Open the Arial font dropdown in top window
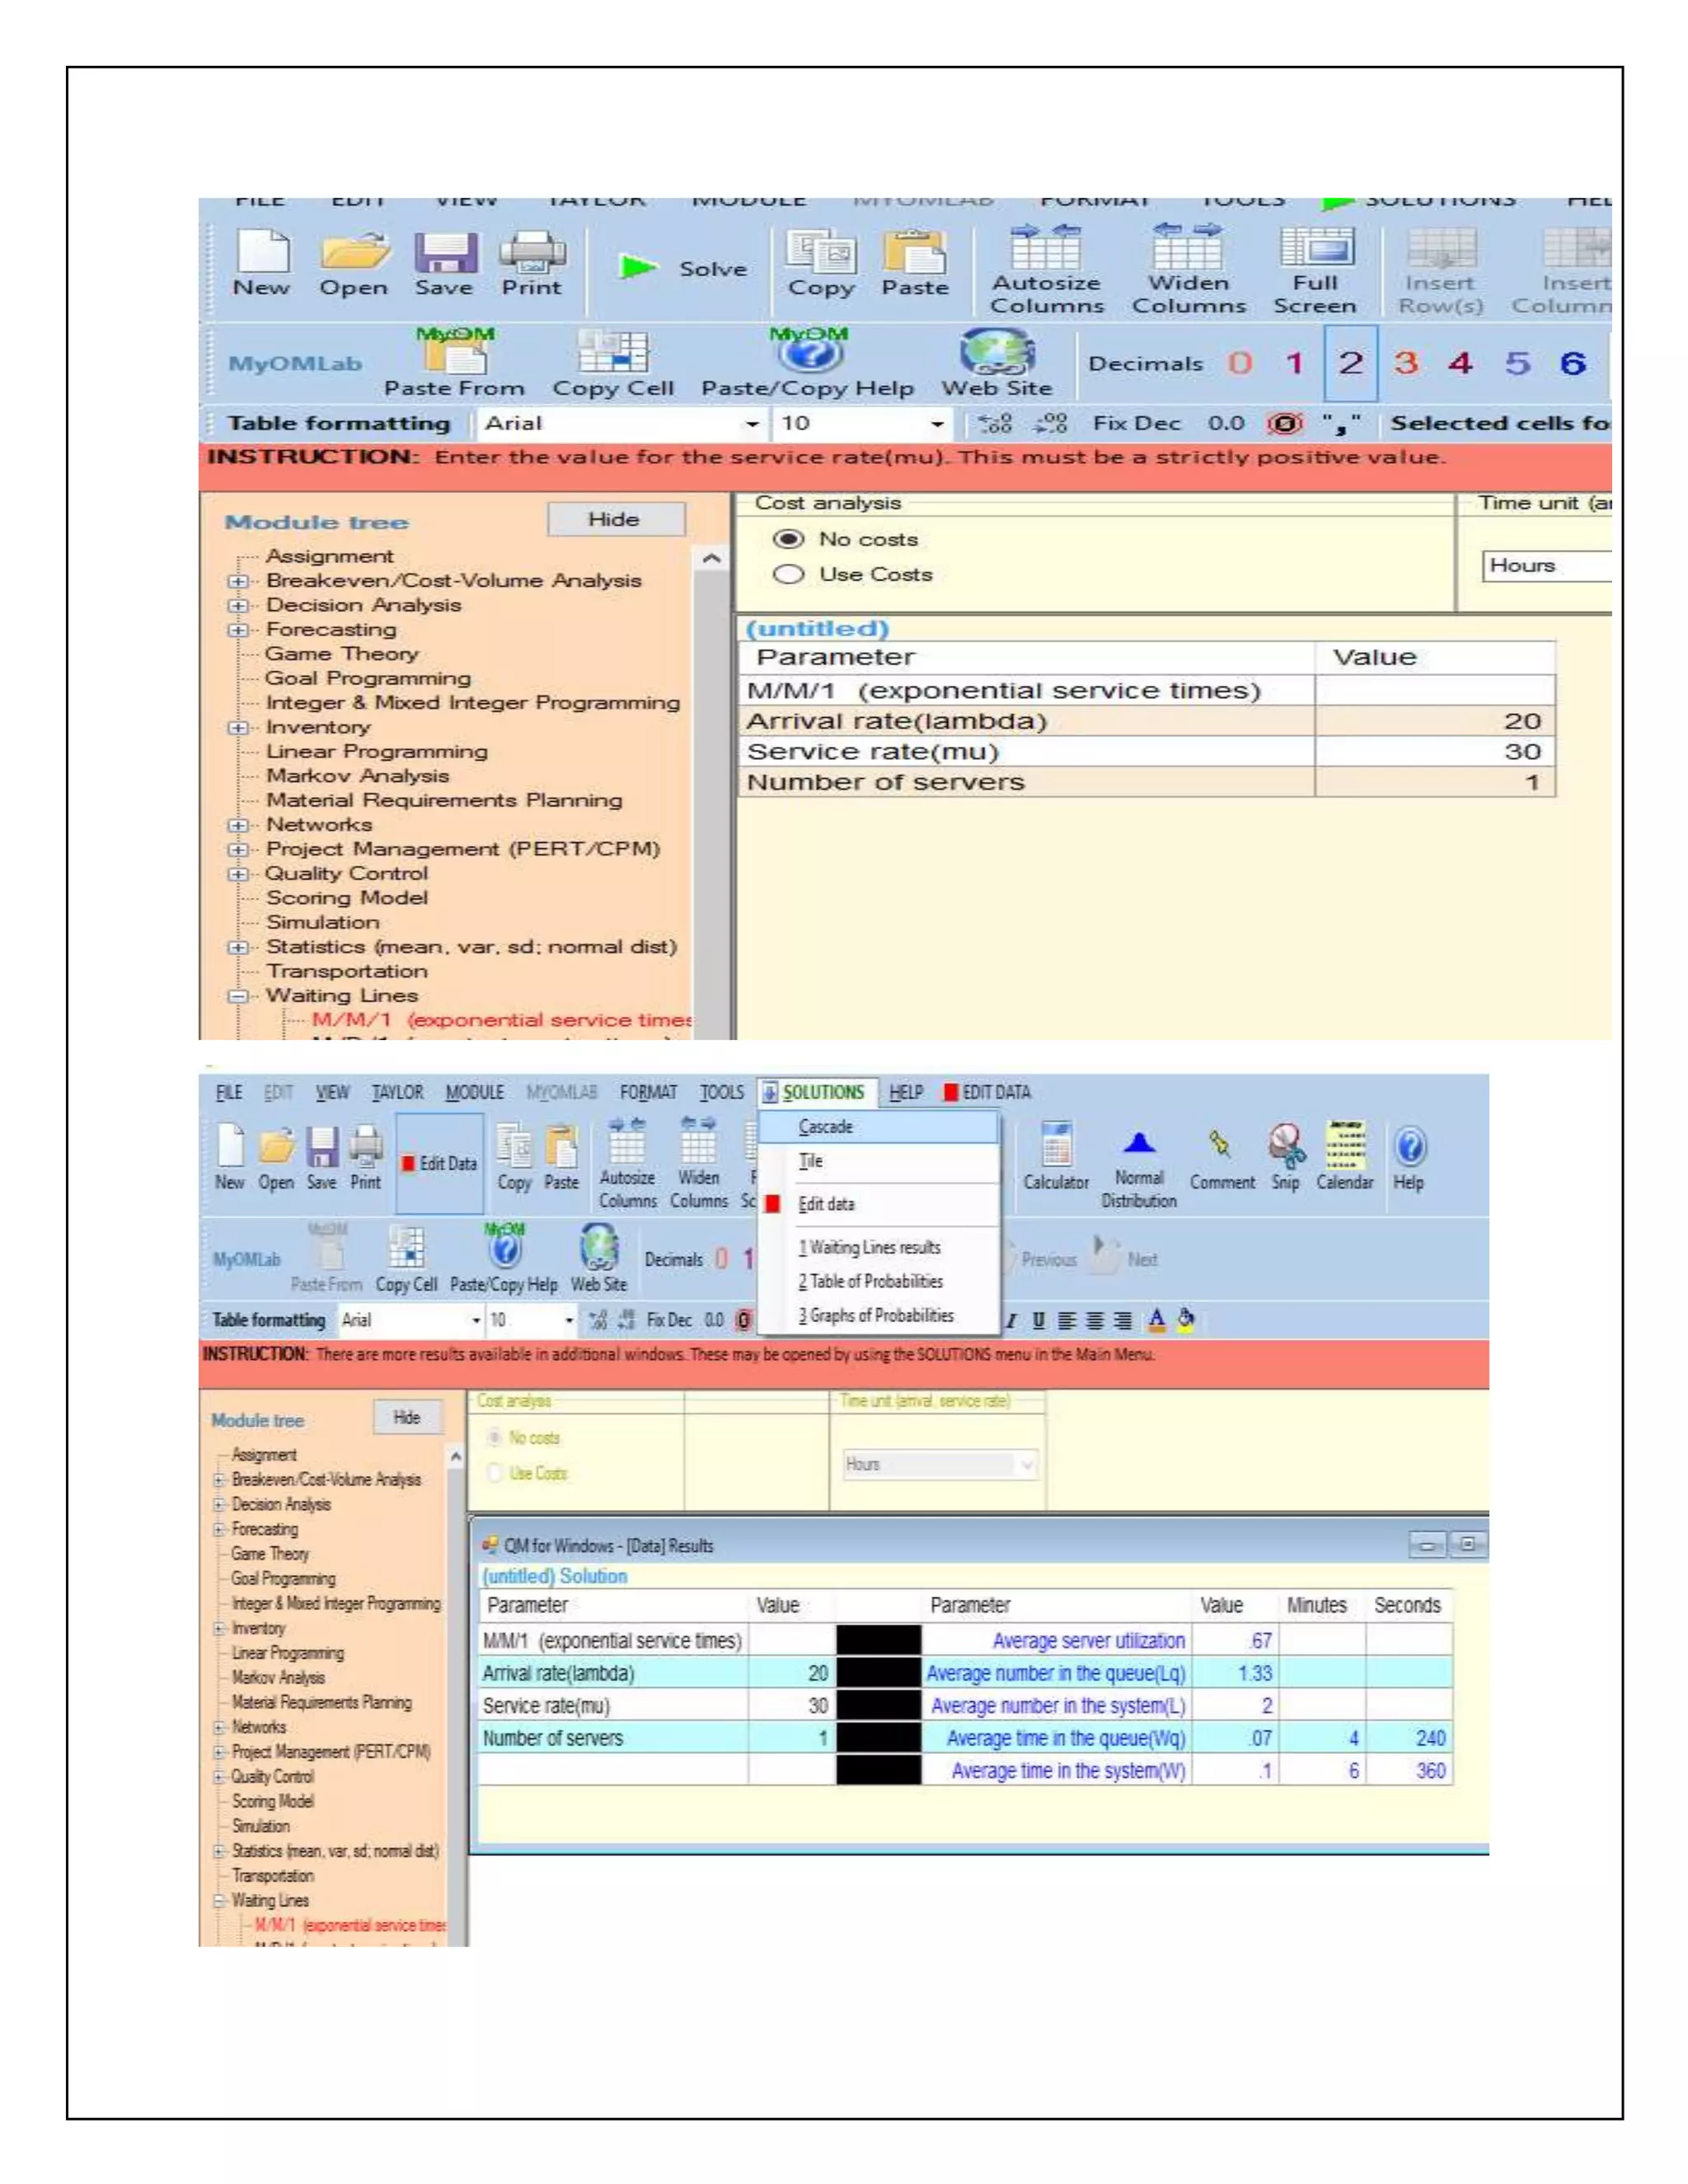 click(751, 424)
